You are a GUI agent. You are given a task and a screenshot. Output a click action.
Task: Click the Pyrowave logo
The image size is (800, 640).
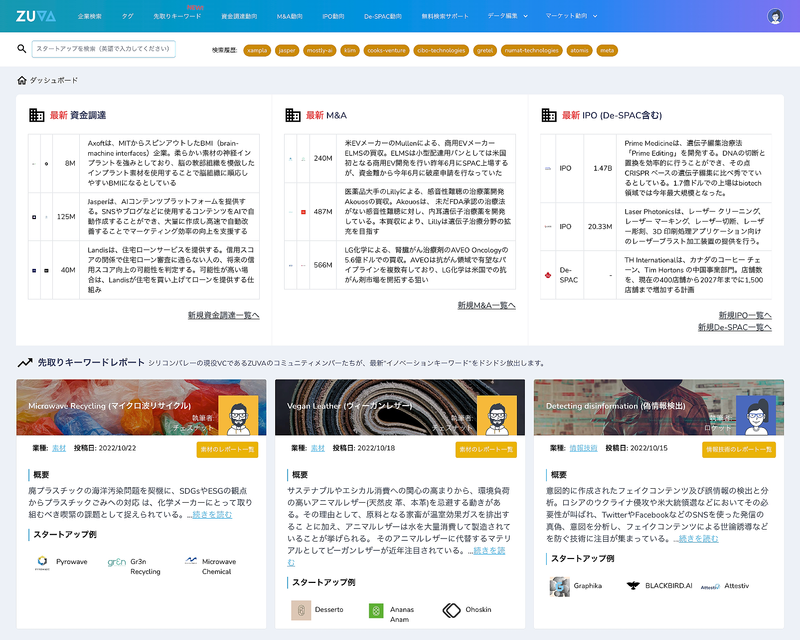[x=42, y=562]
